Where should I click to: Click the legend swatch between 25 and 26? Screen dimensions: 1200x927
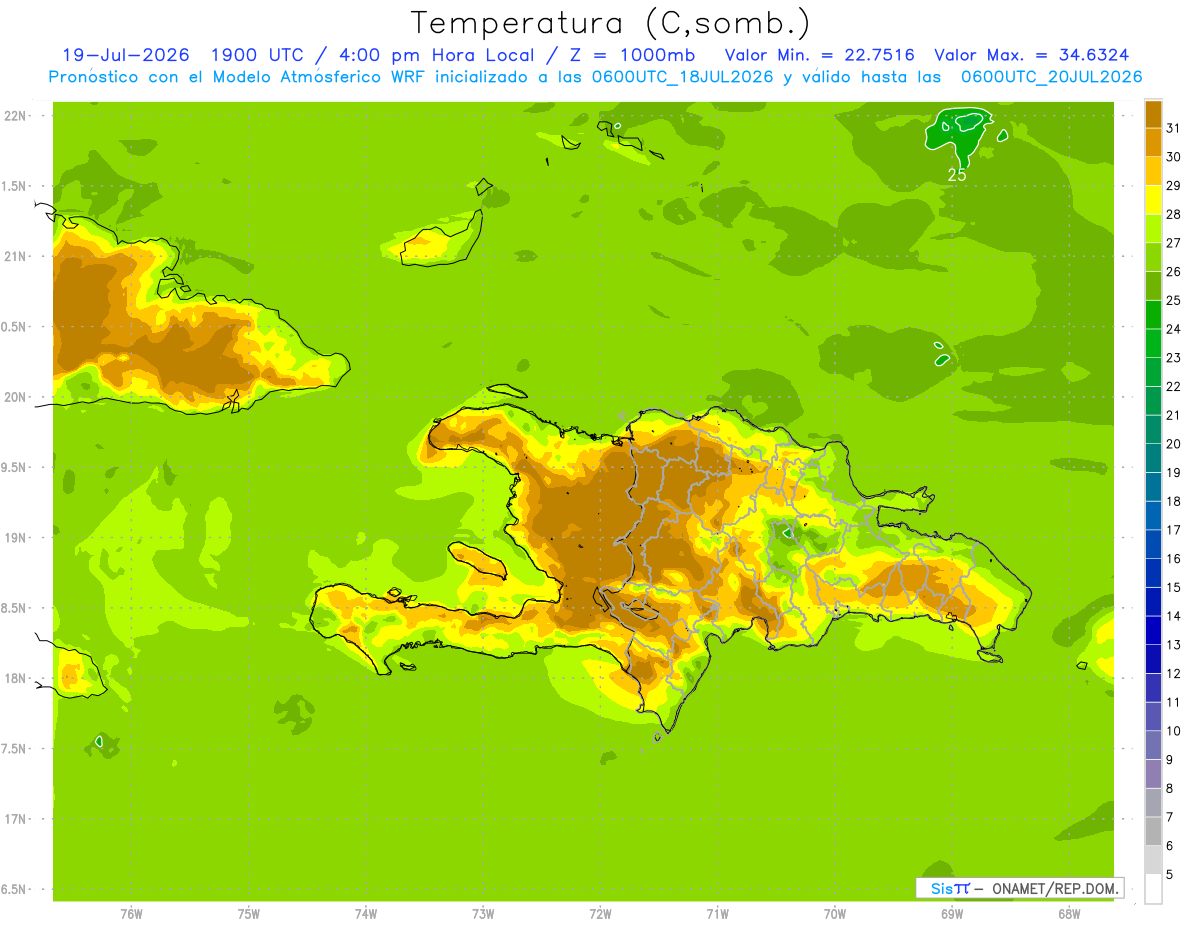pyautogui.click(x=1153, y=285)
